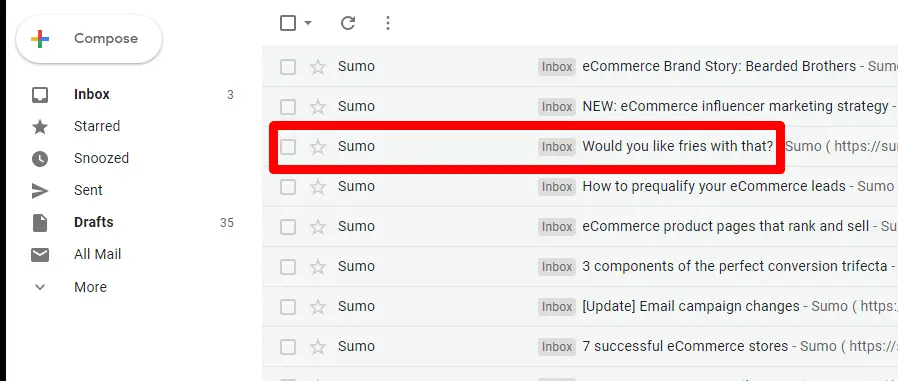Select checkbox for Email campaign changes email

click(x=288, y=307)
